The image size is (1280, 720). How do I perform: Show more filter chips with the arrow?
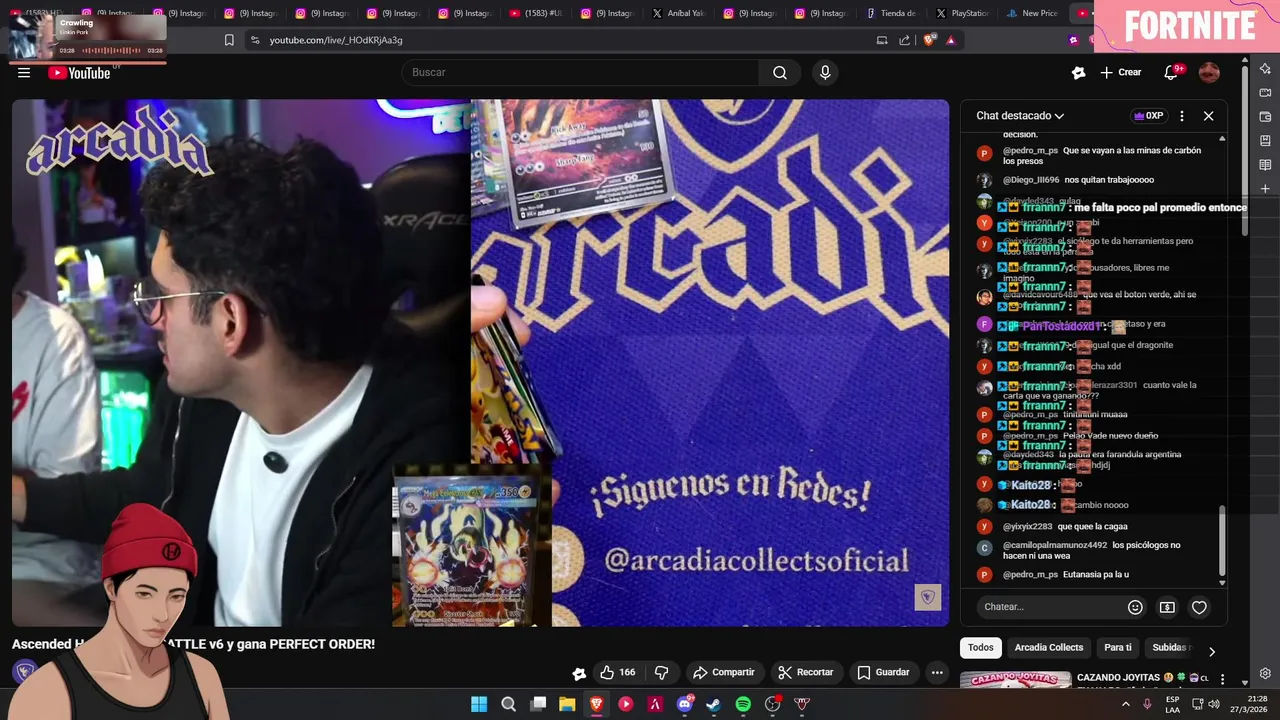pos(1211,651)
